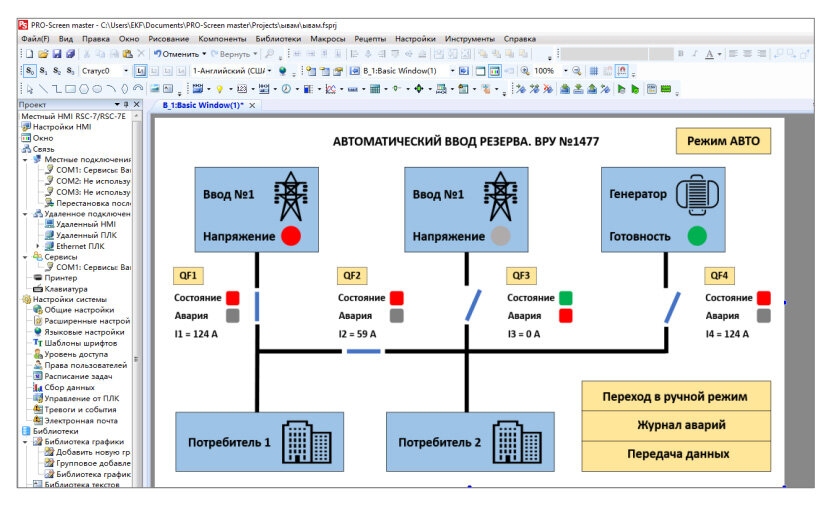Open the 100% zoom level dropdown
The image size is (836, 512).
566,70
